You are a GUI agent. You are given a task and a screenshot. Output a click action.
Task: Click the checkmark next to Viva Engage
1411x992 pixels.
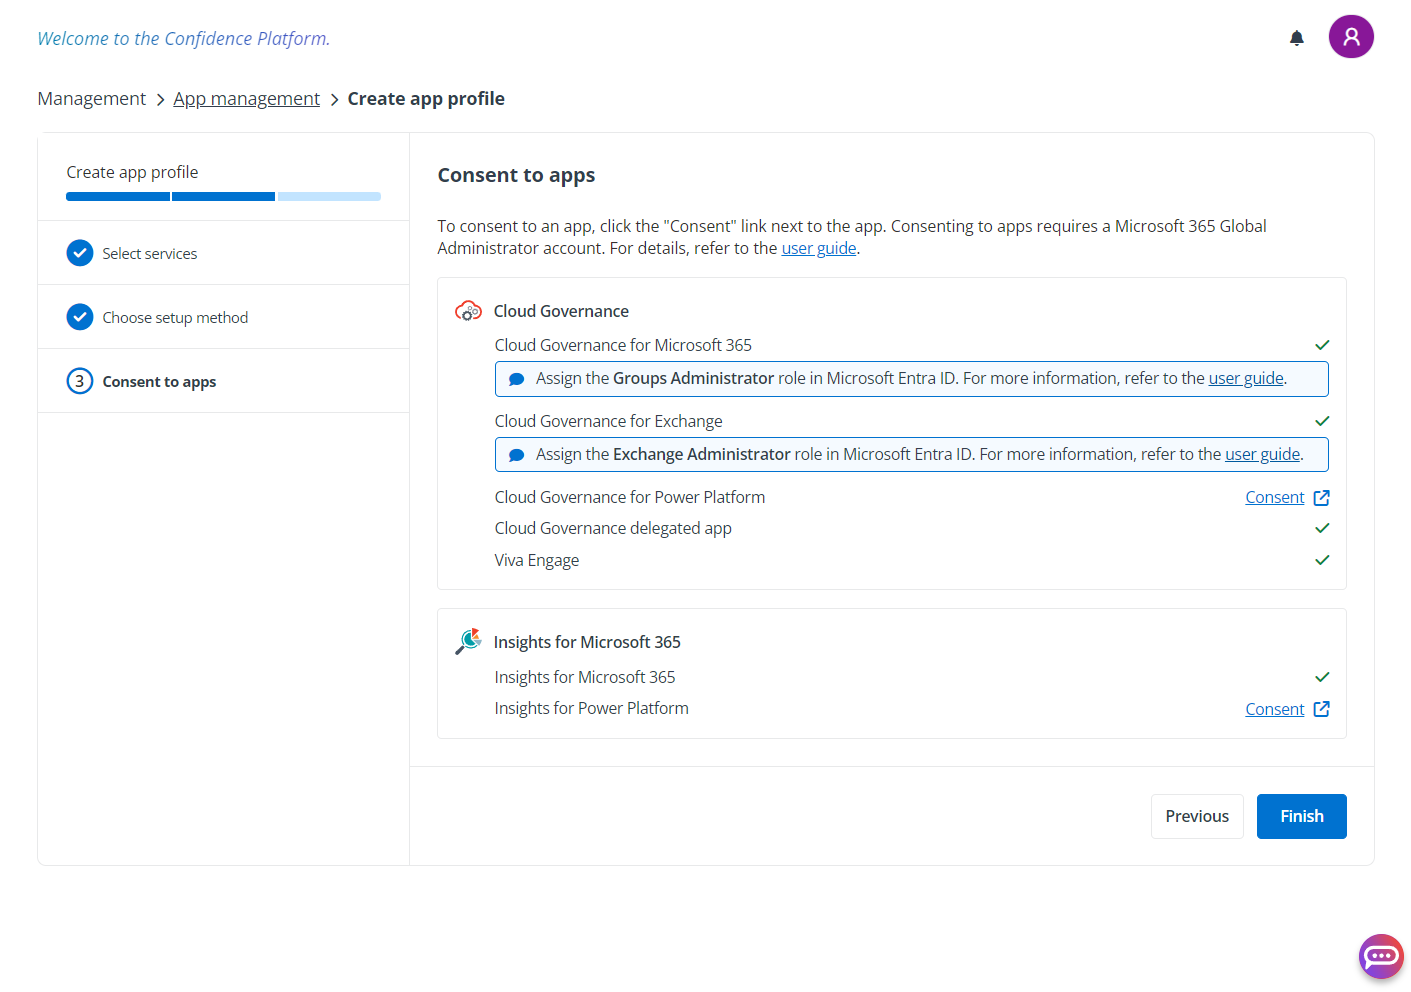(x=1321, y=560)
